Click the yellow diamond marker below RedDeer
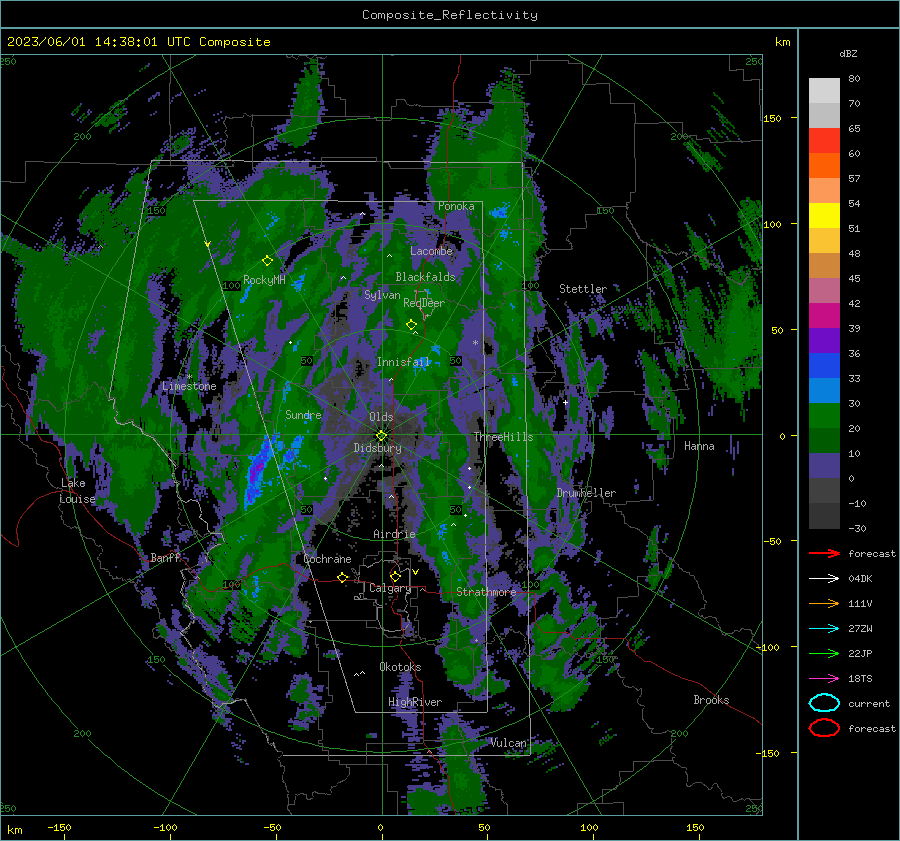900x841 pixels. pos(411,325)
